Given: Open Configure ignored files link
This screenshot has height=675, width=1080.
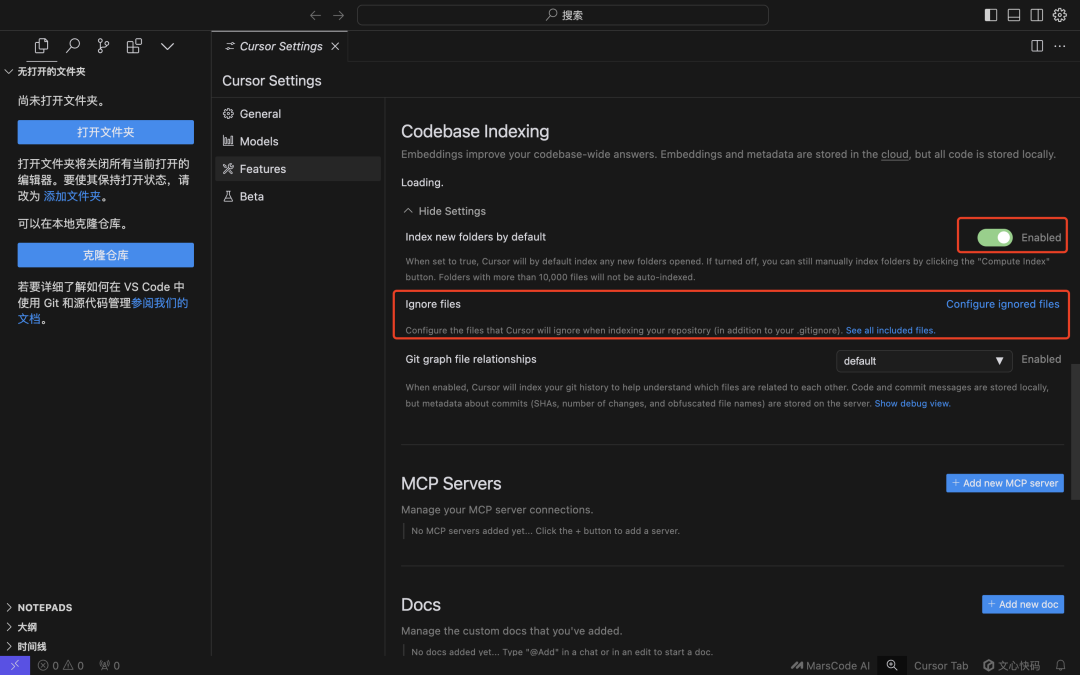Looking at the screenshot, I should (x=1002, y=304).
